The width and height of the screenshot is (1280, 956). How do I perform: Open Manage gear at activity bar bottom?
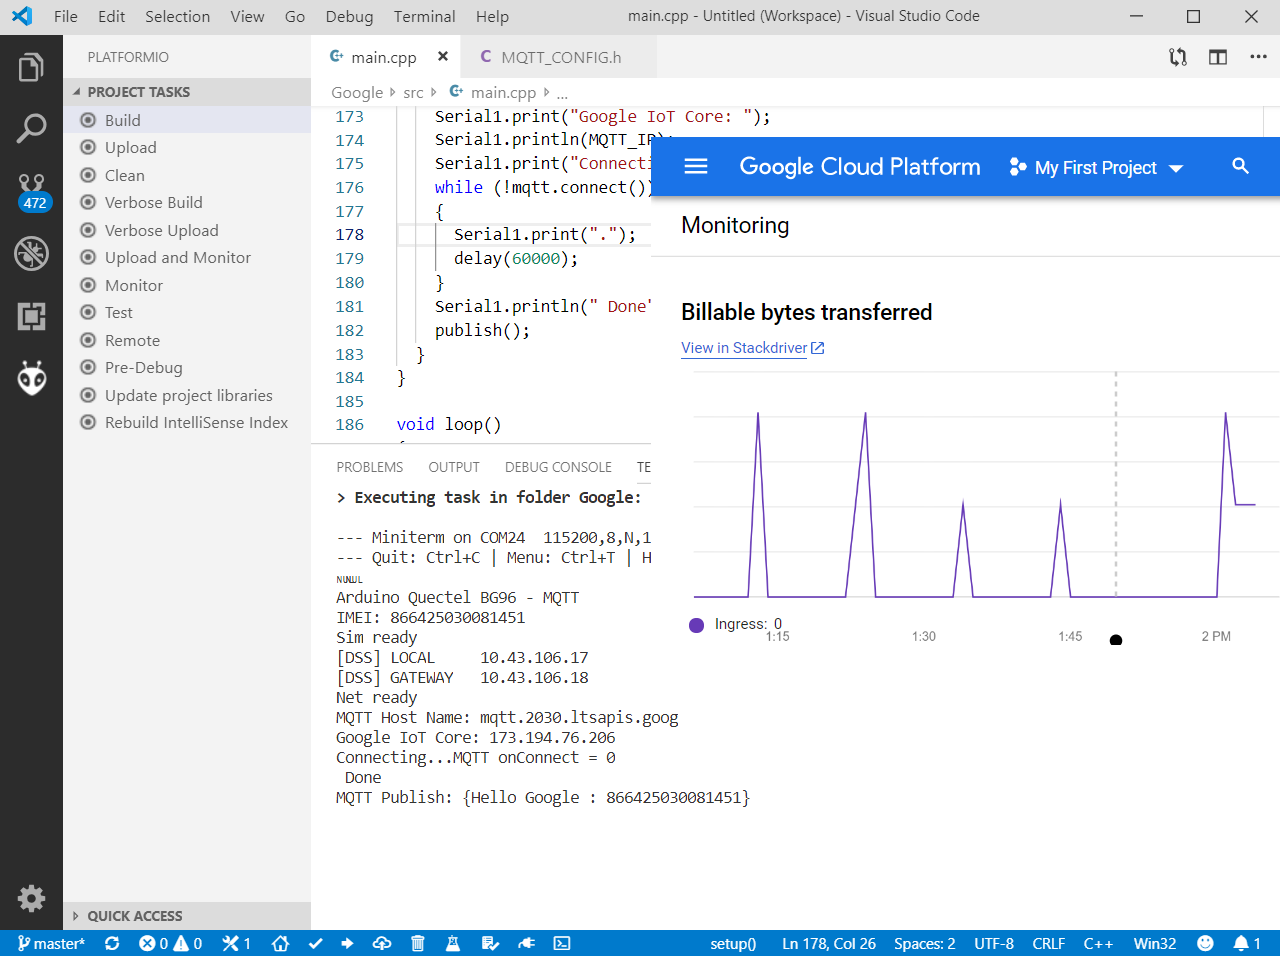31,897
